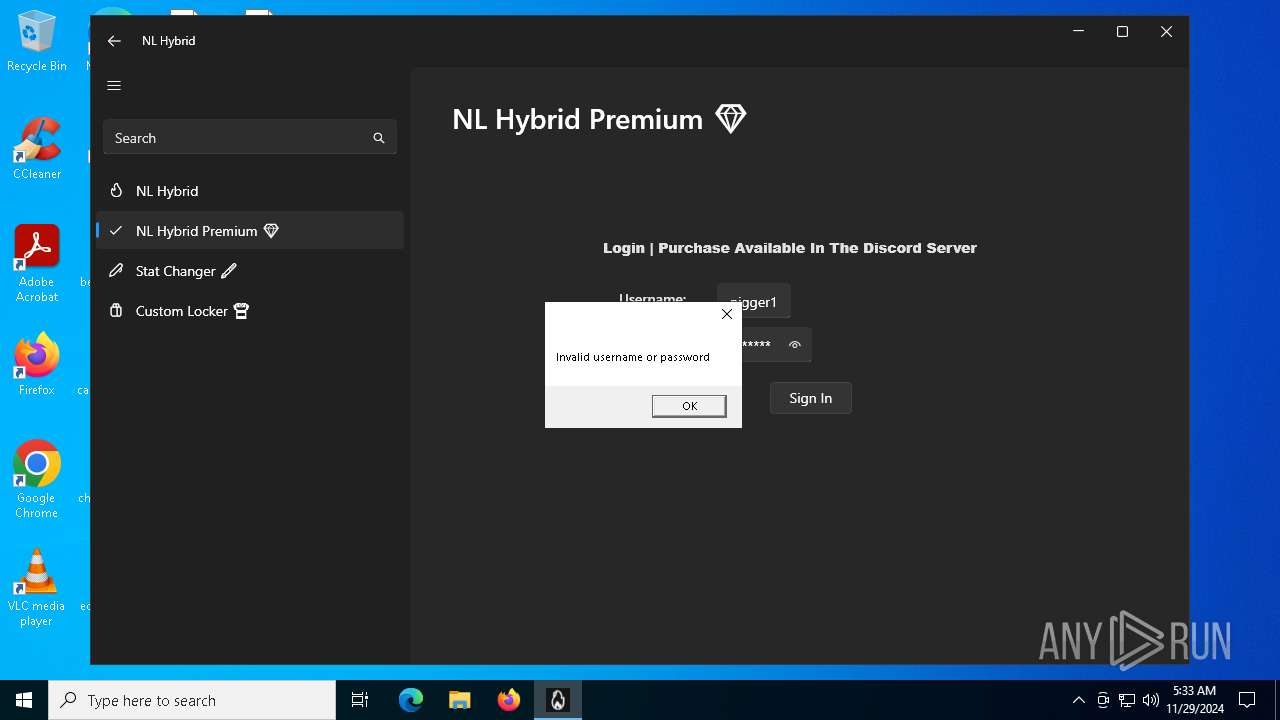This screenshot has height=720, width=1280.
Task: Open the network status tray icon
Action: tap(1127, 700)
